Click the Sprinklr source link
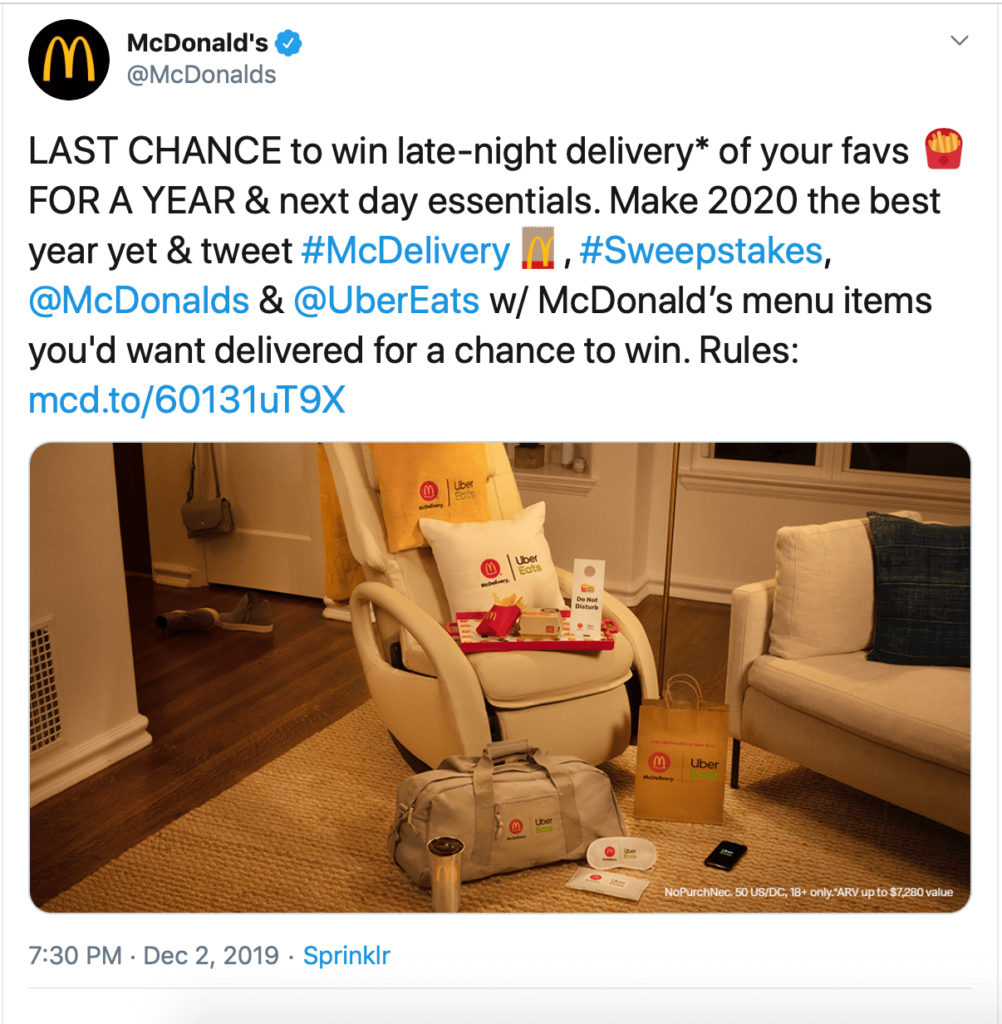 point(346,955)
